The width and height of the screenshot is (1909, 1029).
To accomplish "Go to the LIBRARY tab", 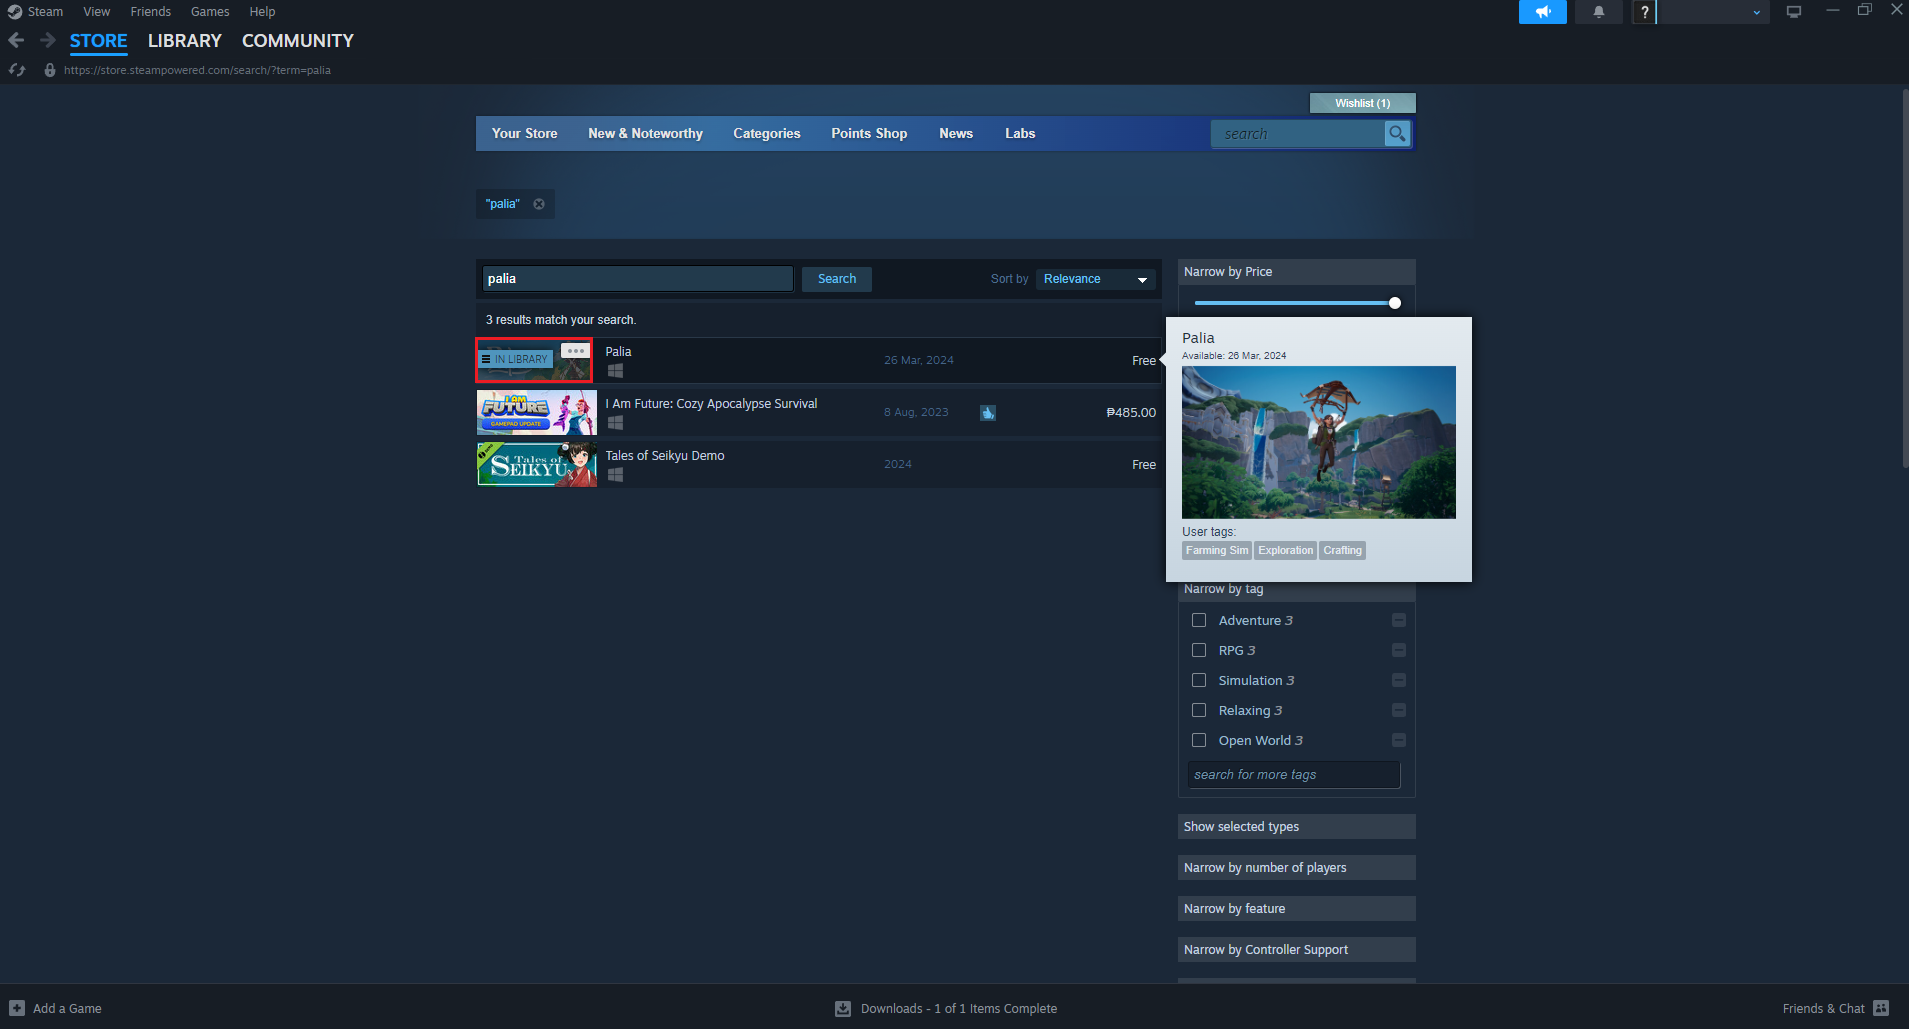I will point(185,41).
